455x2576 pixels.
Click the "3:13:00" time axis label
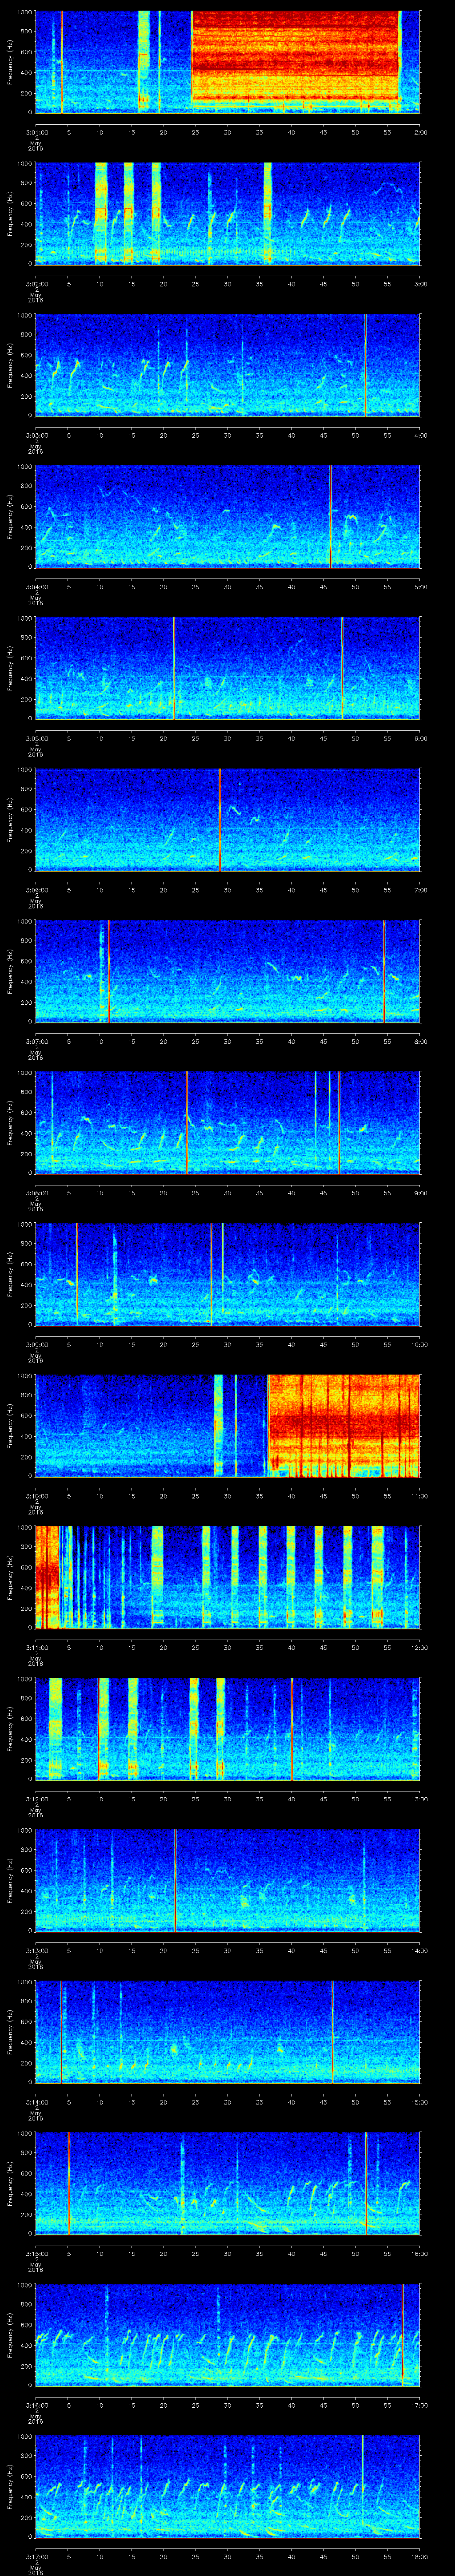[x=36, y=1950]
